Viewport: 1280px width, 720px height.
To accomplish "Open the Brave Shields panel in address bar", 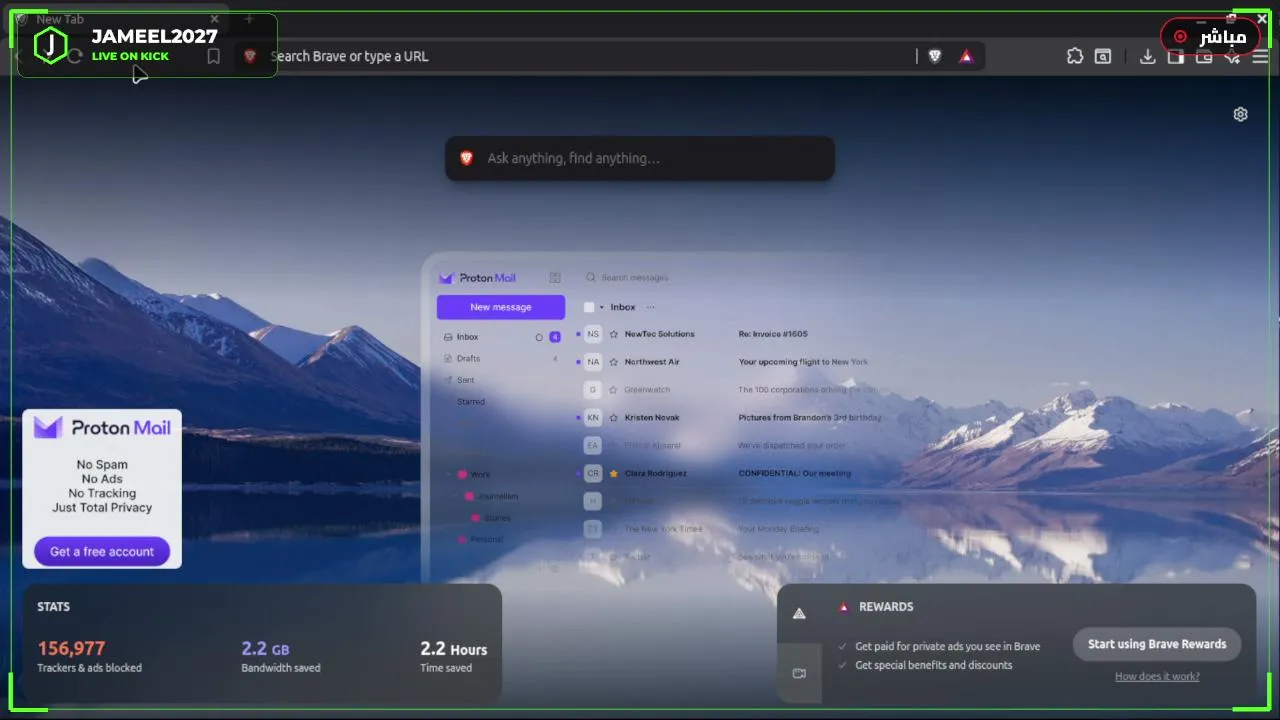I will point(935,57).
